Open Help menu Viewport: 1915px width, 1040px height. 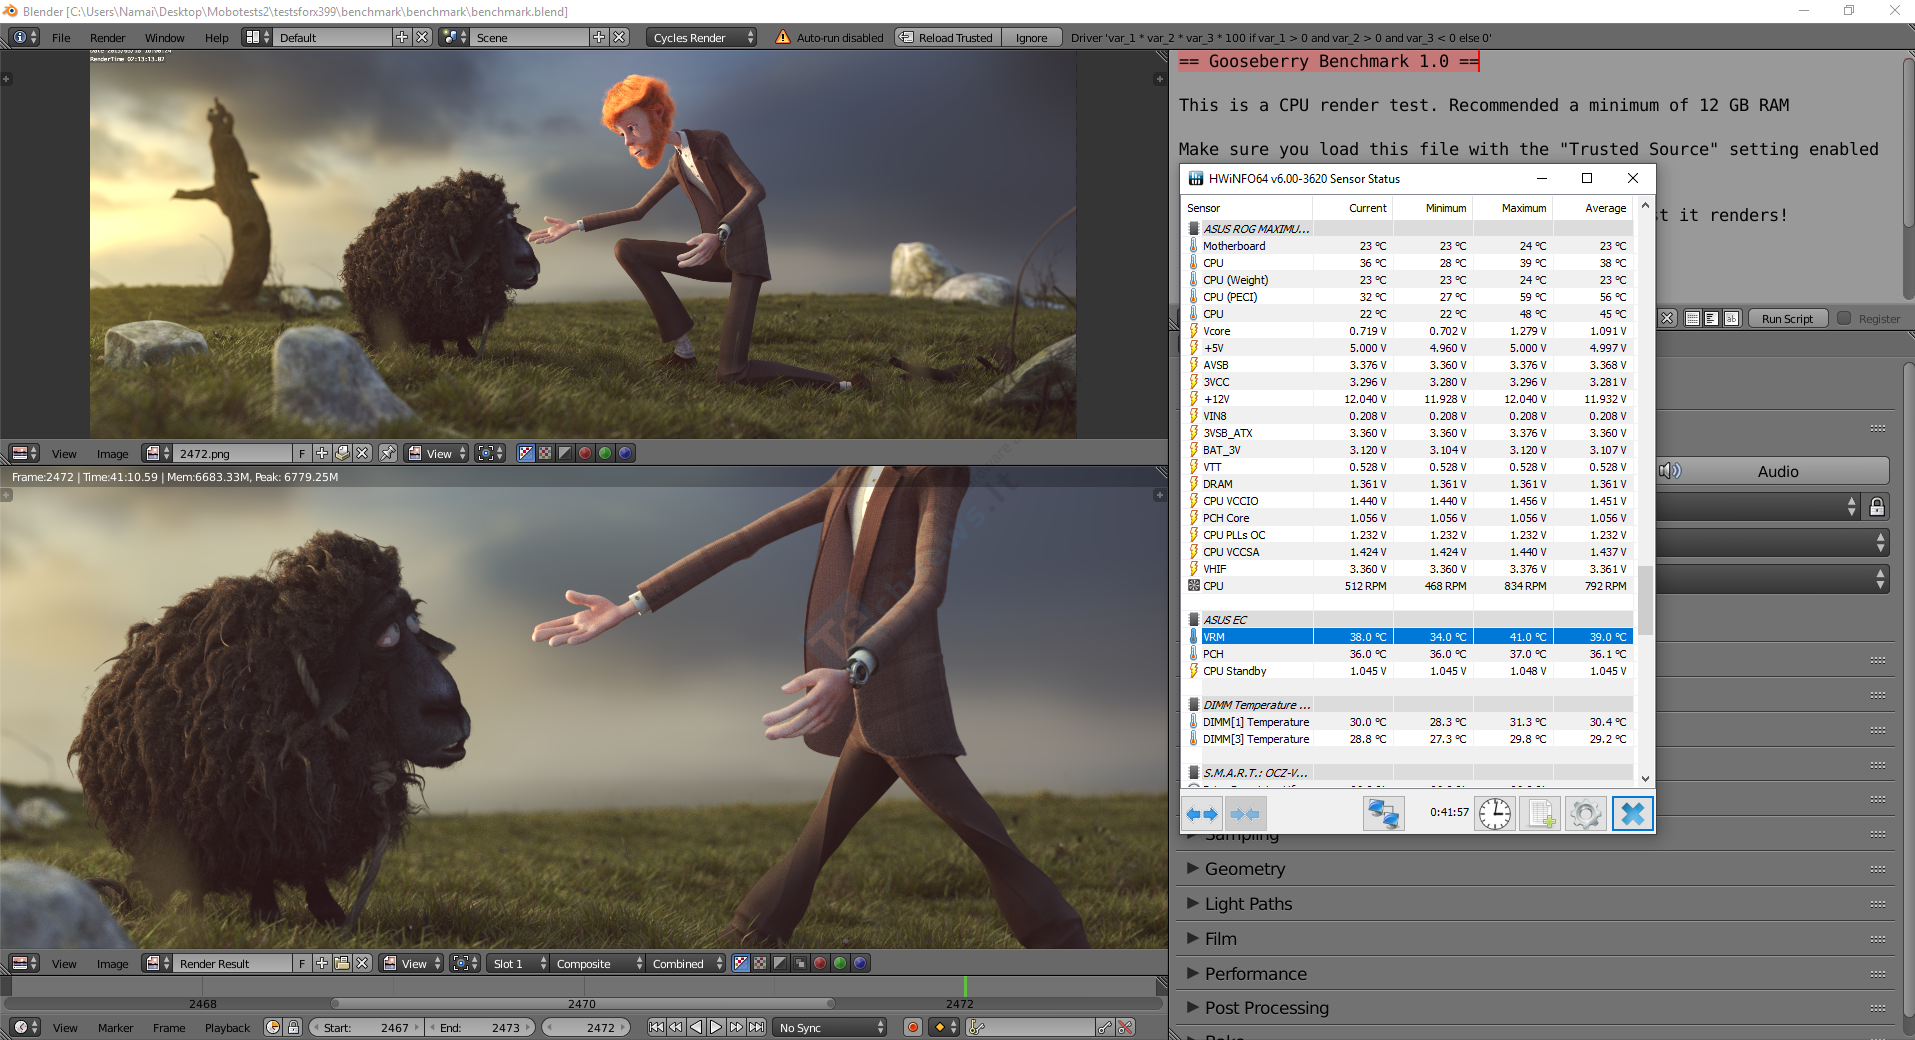pyautogui.click(x=216, y=37)
